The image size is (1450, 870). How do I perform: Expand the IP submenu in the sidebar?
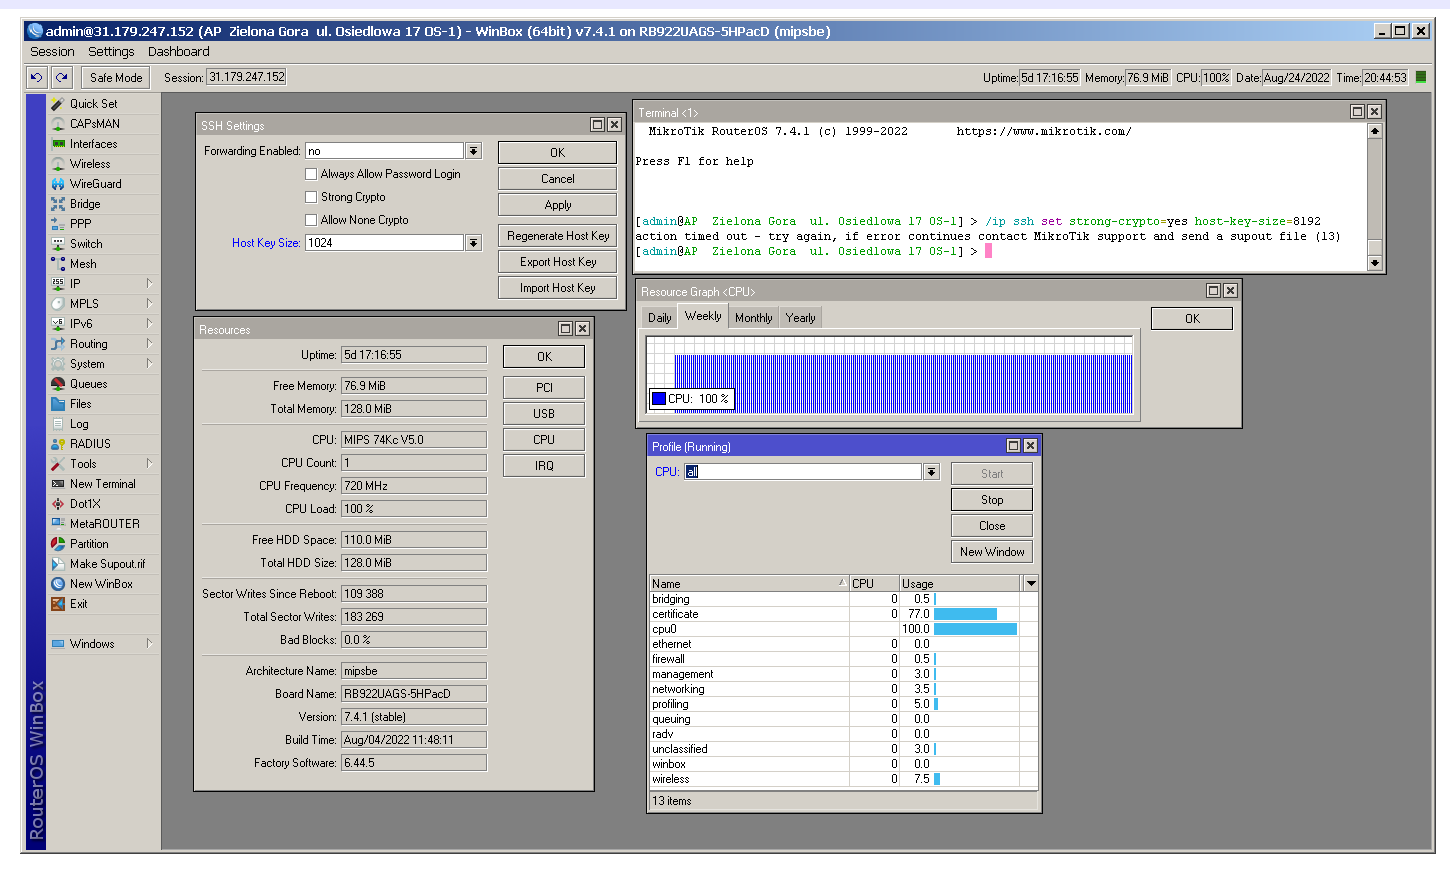[x=149, y=284]
